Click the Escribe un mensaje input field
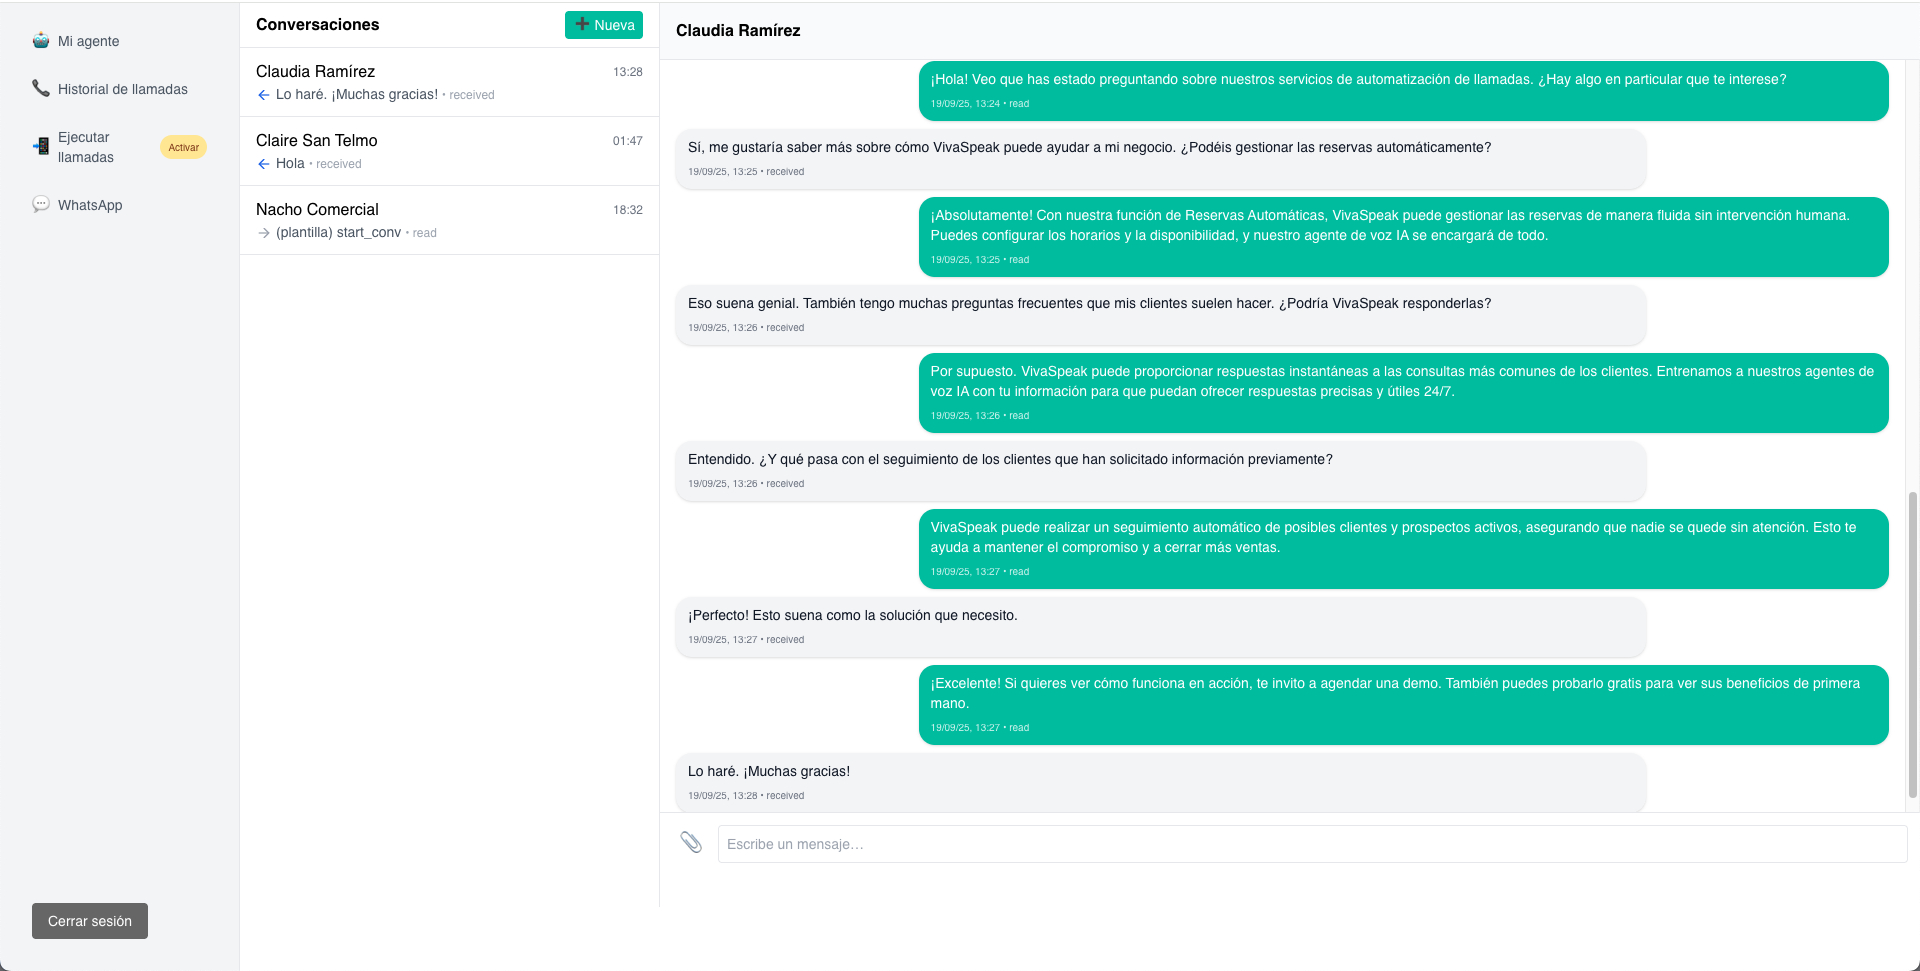 pos(1312,844)
